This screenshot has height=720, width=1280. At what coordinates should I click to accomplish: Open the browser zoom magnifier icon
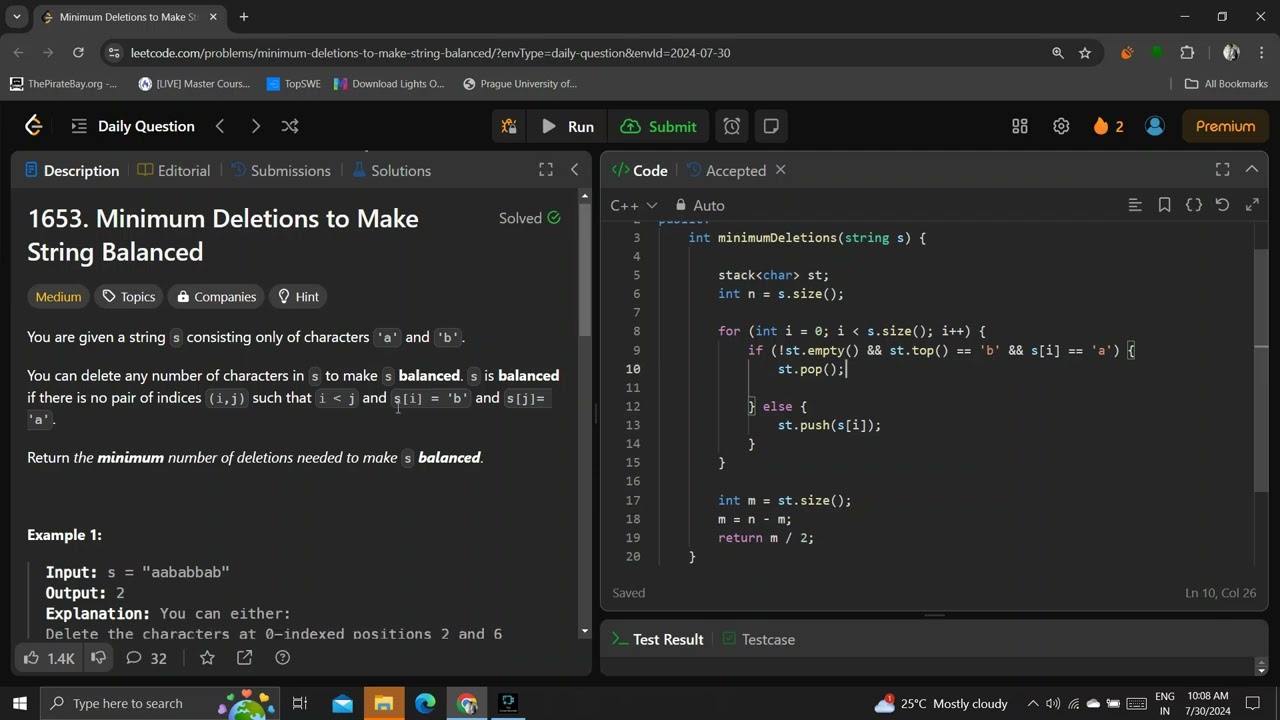tap(1057, 53)
